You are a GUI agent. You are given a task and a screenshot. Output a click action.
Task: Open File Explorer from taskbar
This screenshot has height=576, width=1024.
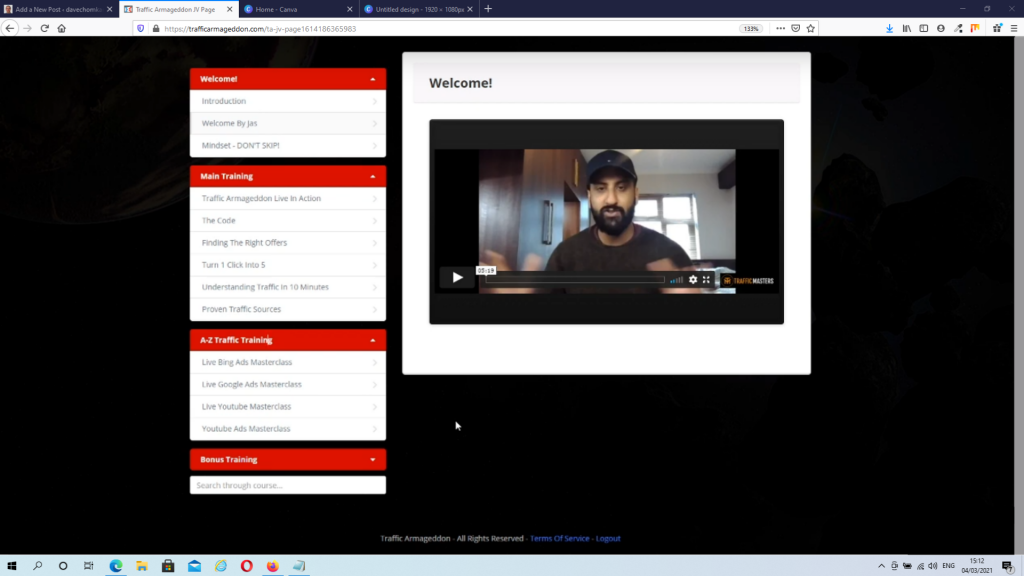[142, 566]
